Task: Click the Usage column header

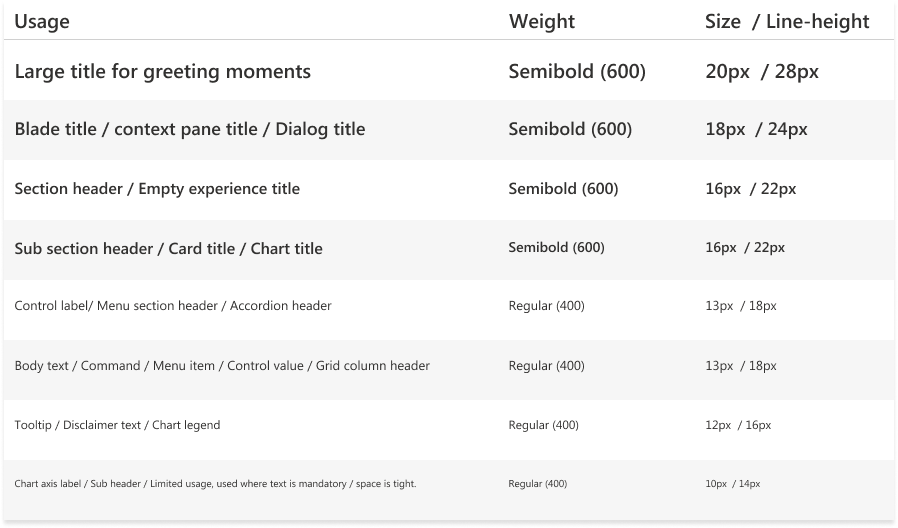Action: 42,21
